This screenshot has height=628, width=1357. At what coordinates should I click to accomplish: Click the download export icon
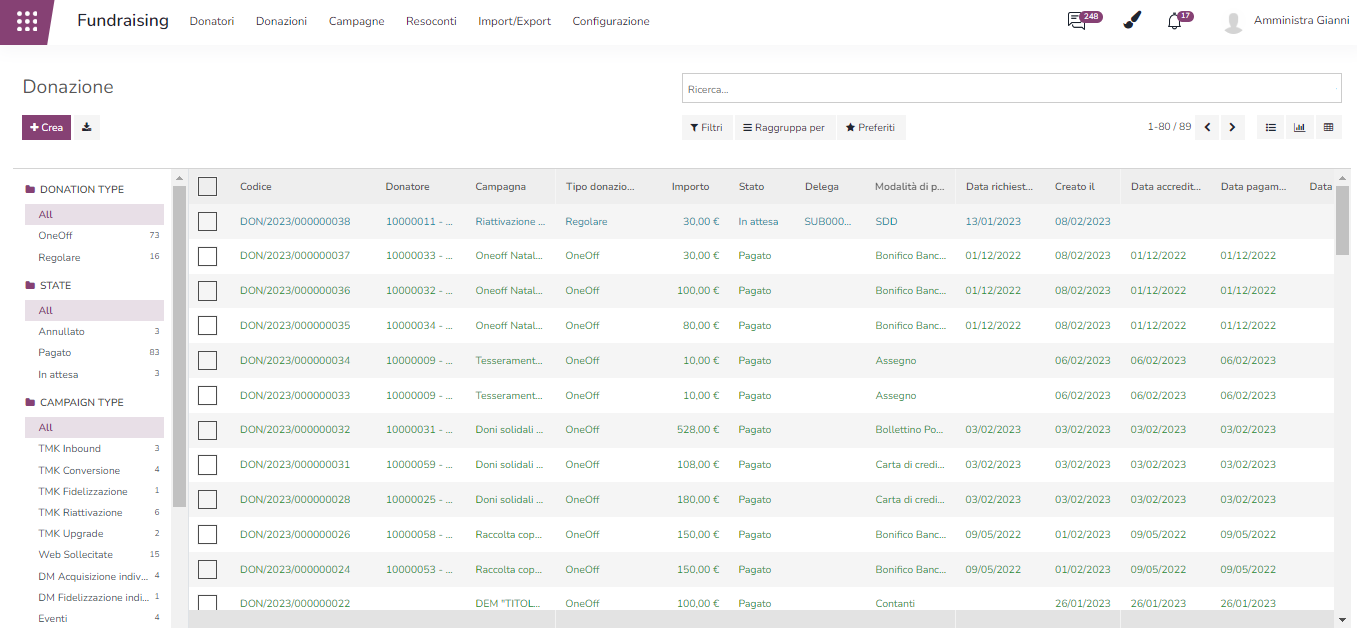coord(87,127)
